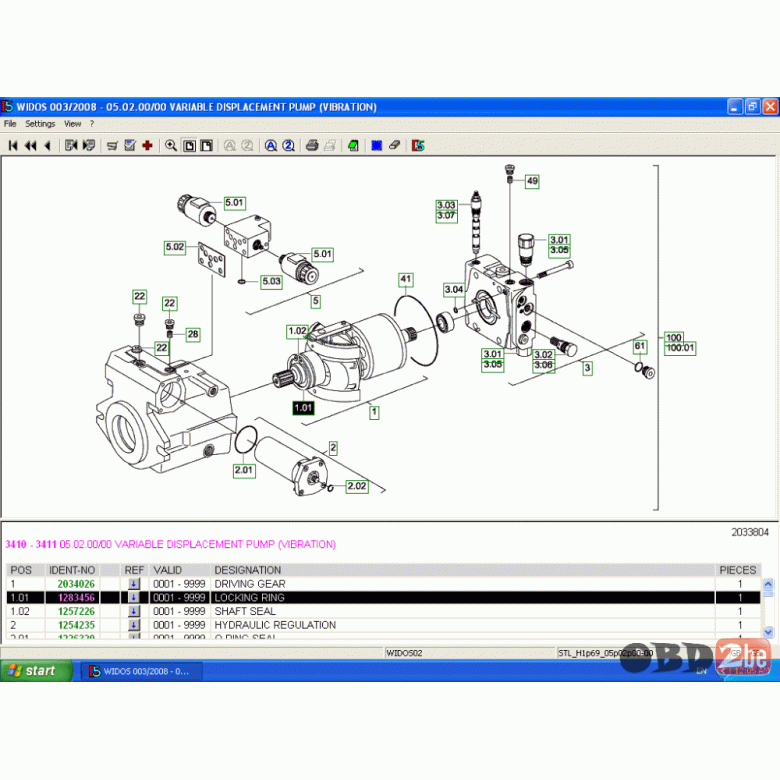780x780 pixels.
Task: Click diagram label 1.01
Action: point(303,408)
